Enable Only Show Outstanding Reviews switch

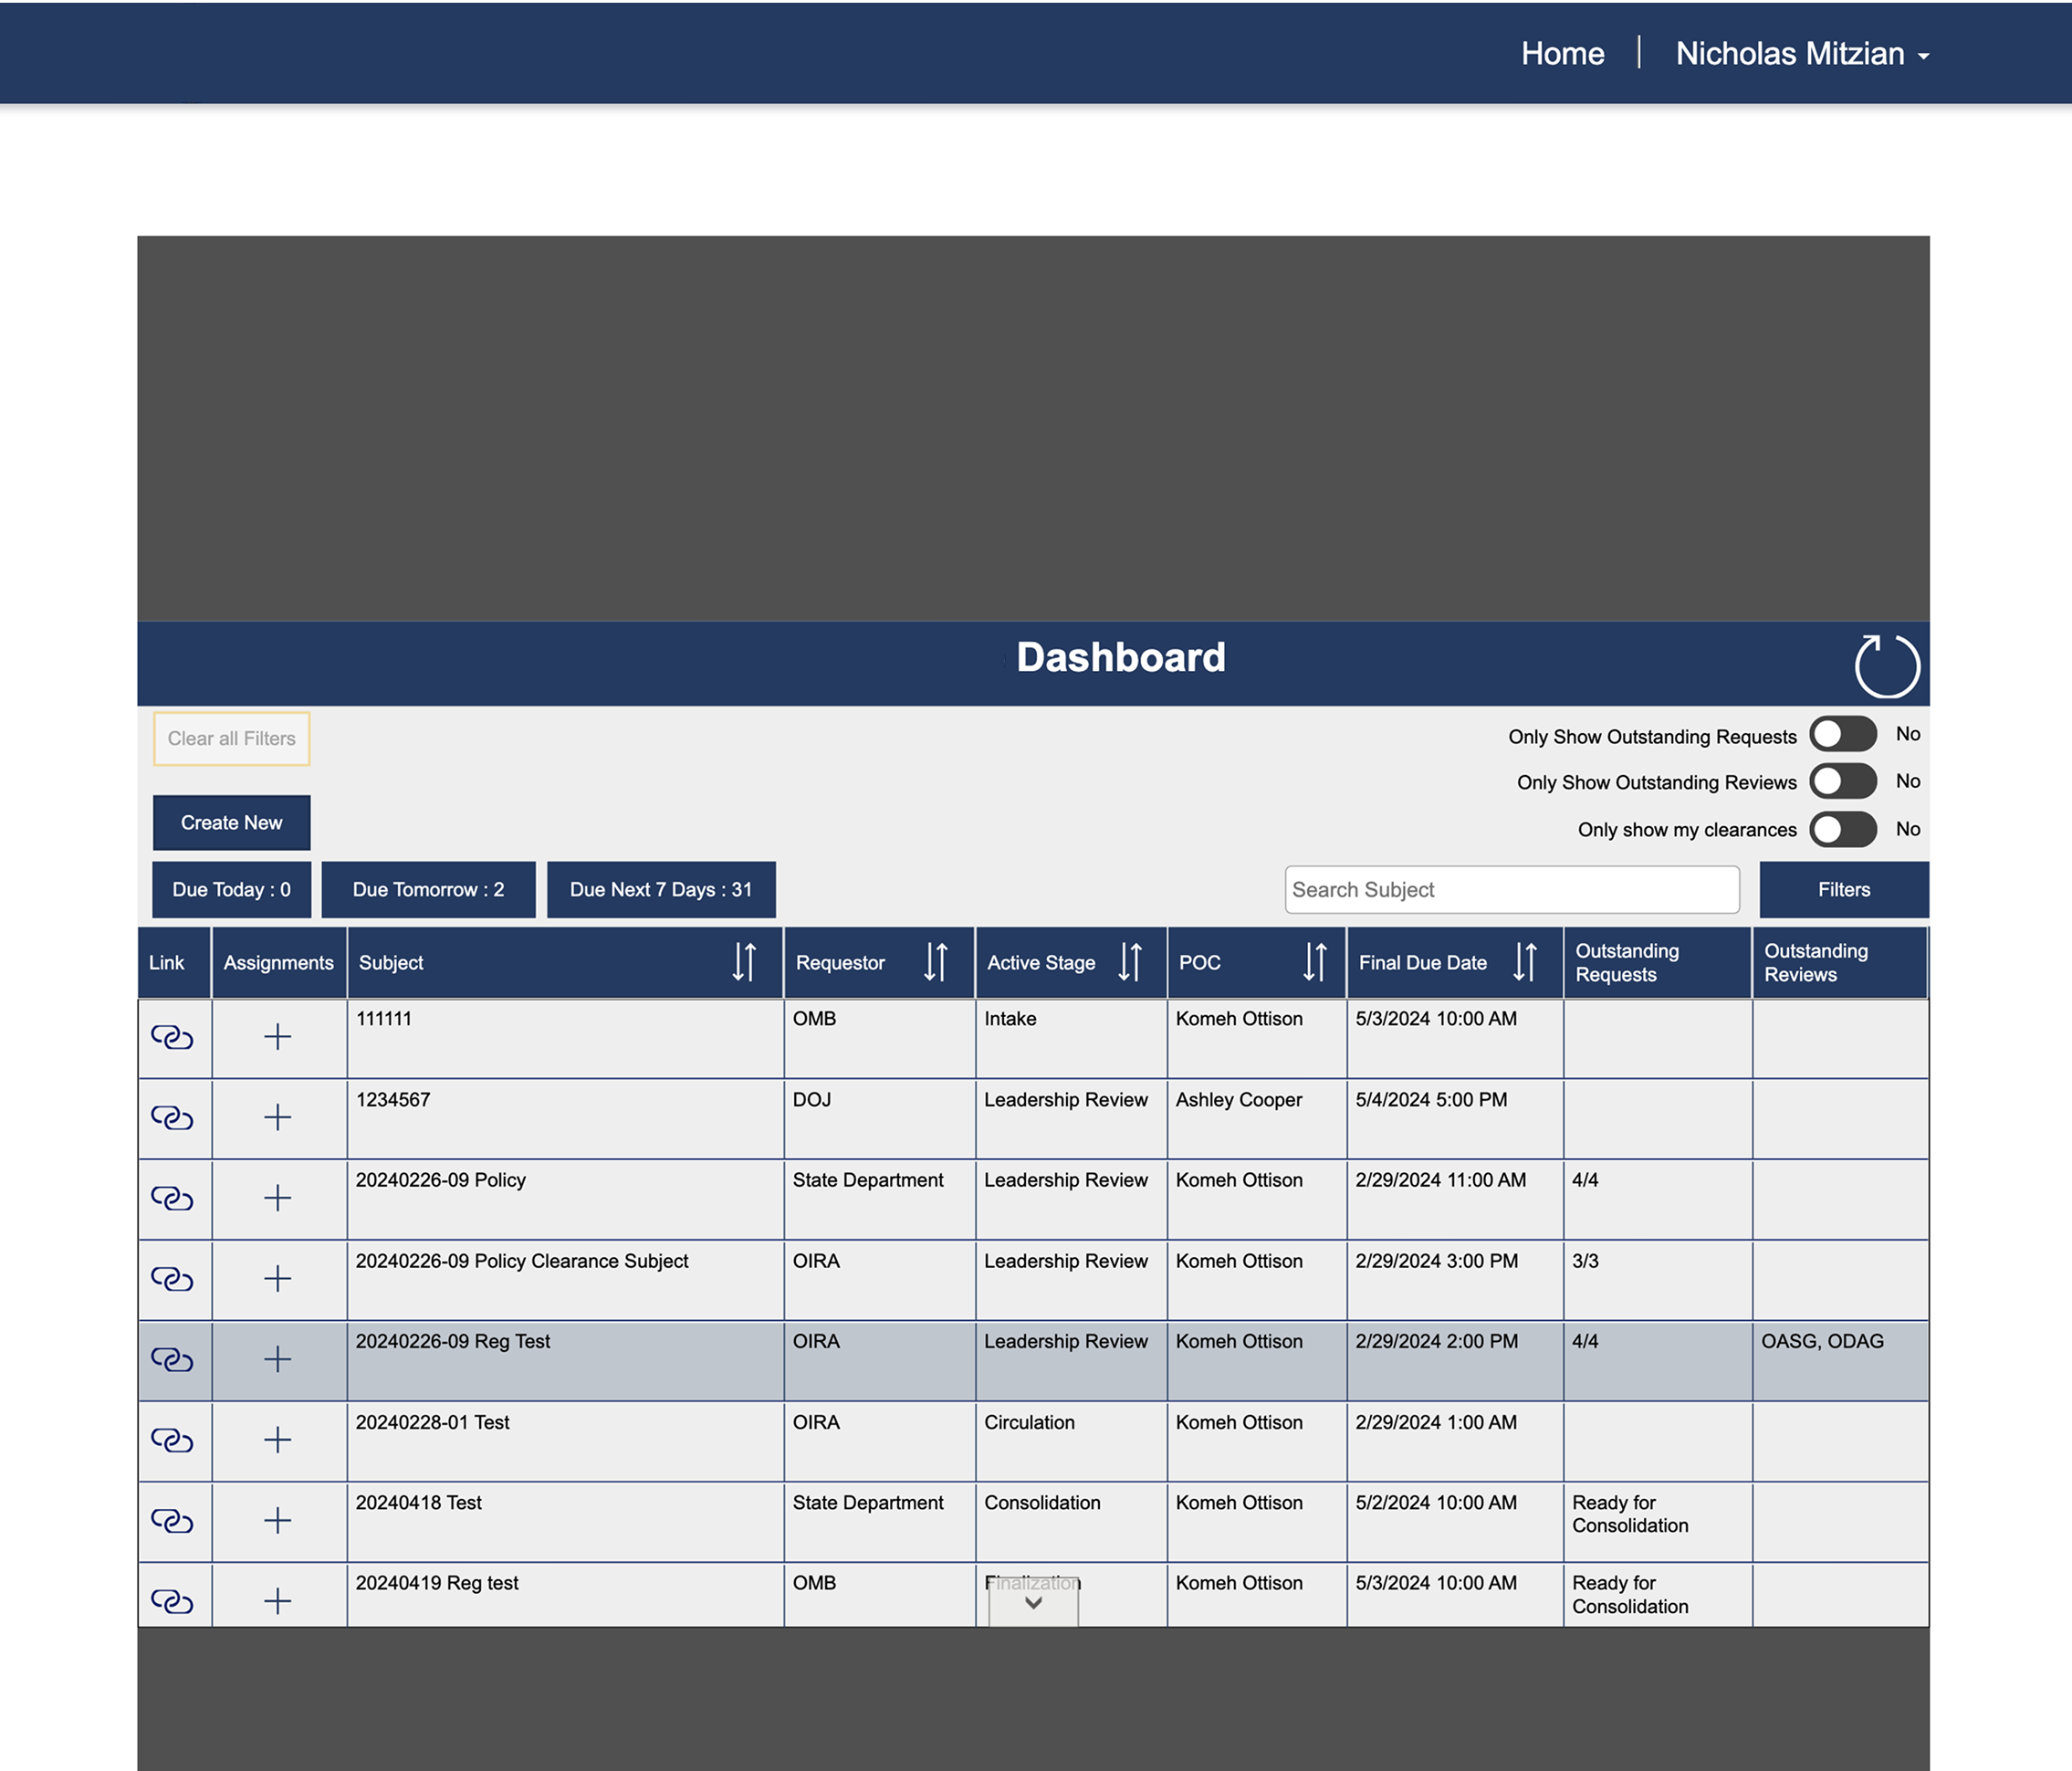1842,782
